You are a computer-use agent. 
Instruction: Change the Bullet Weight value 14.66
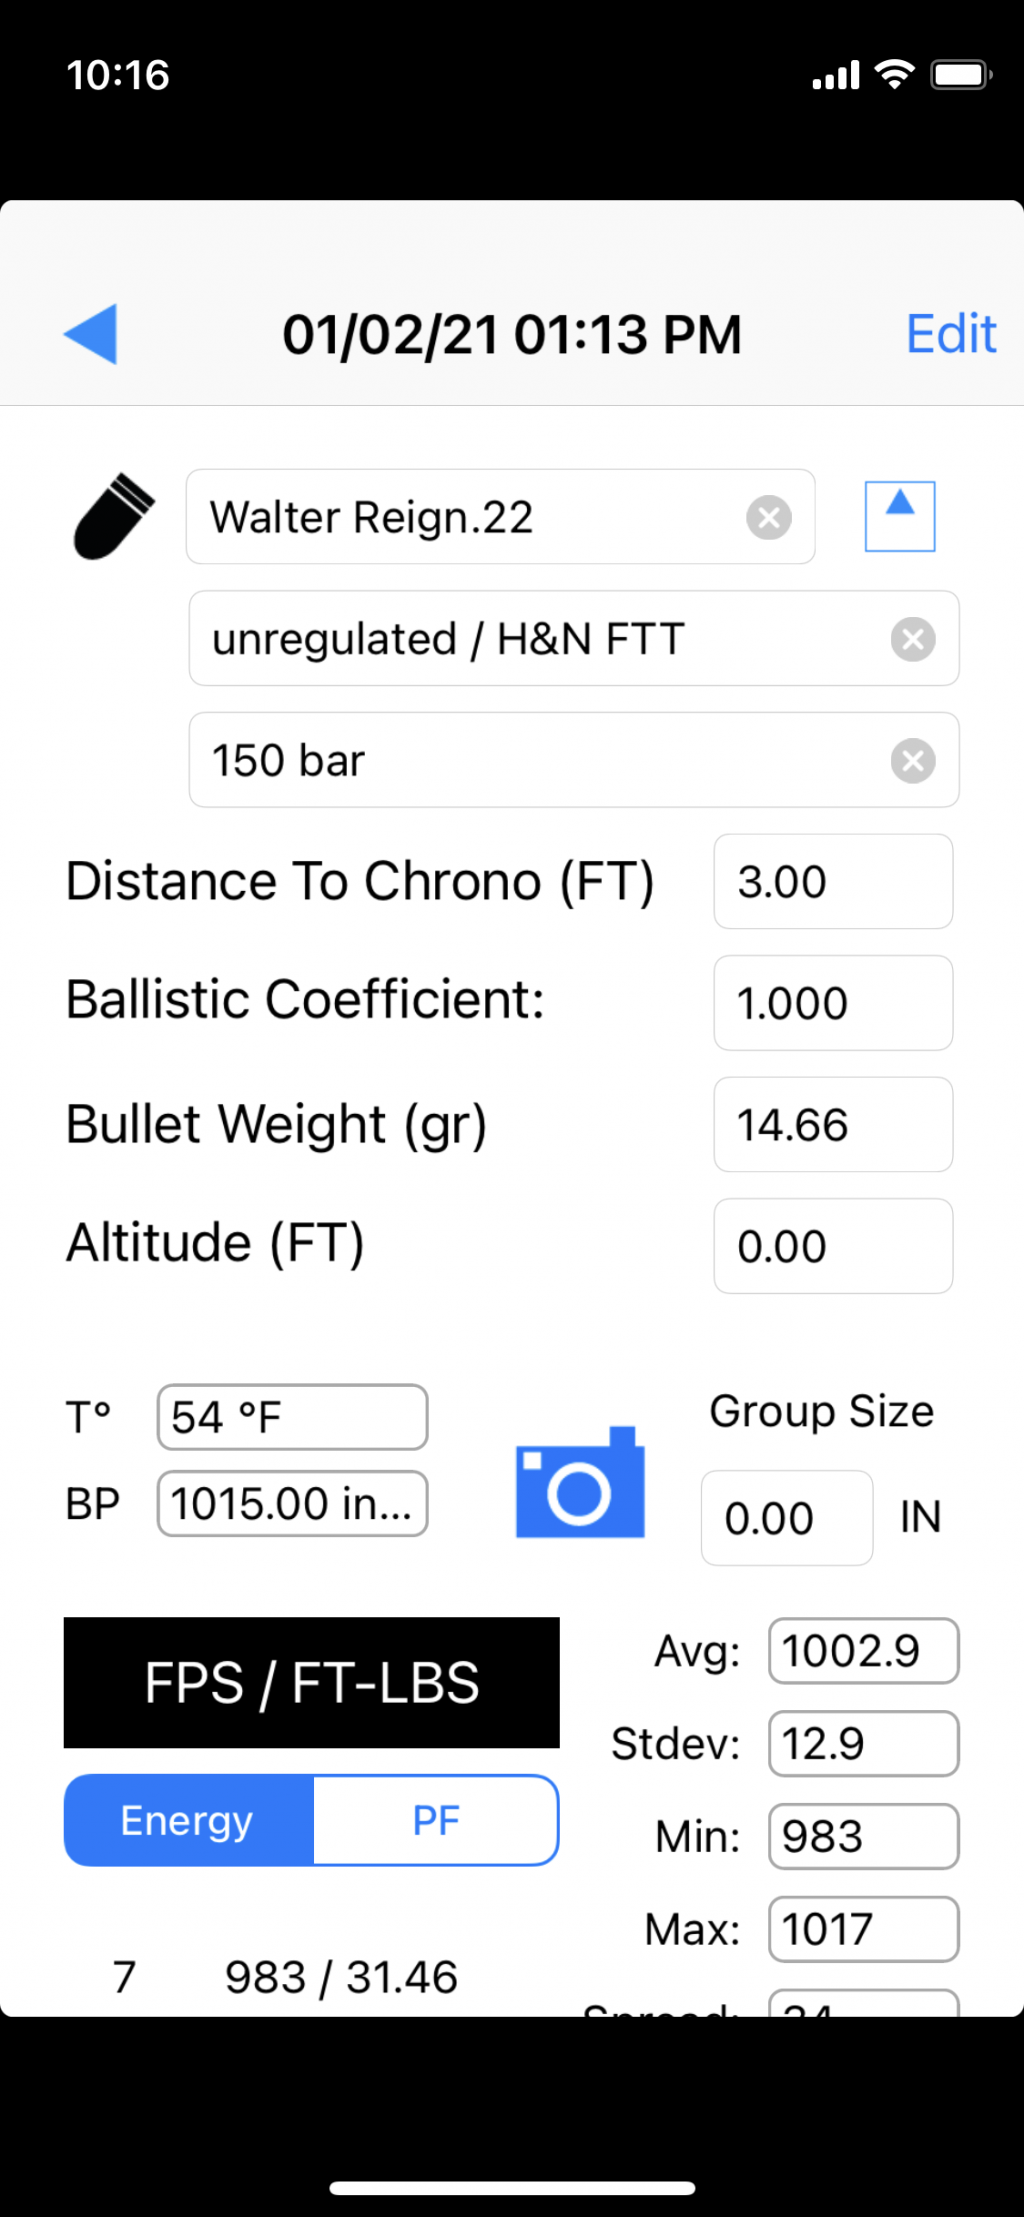tap(833, 1125)
